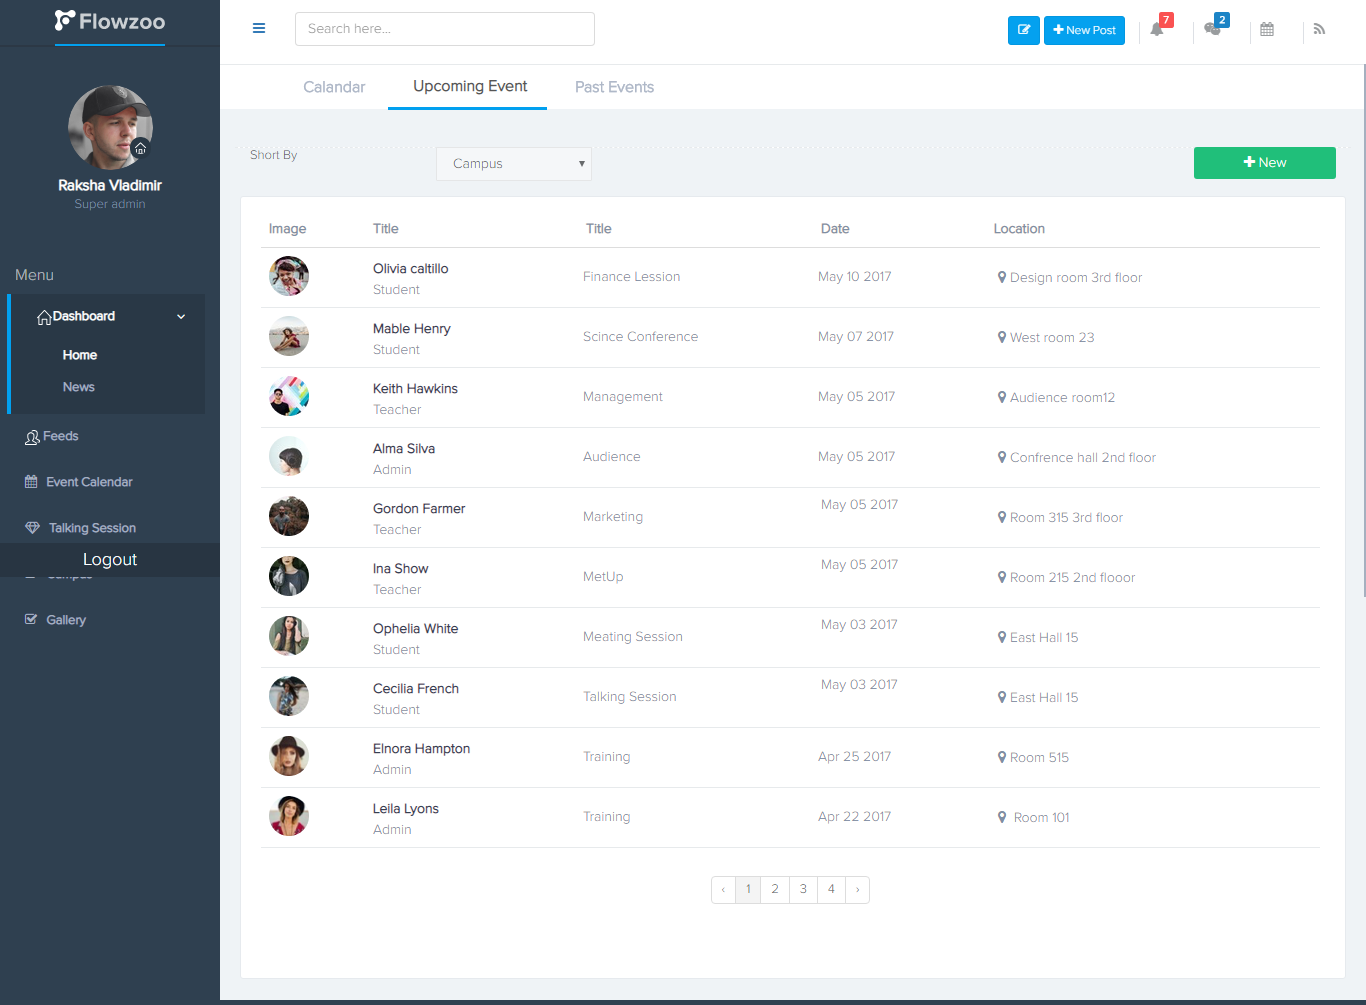Select News under Dashboard

pos(79,387)
